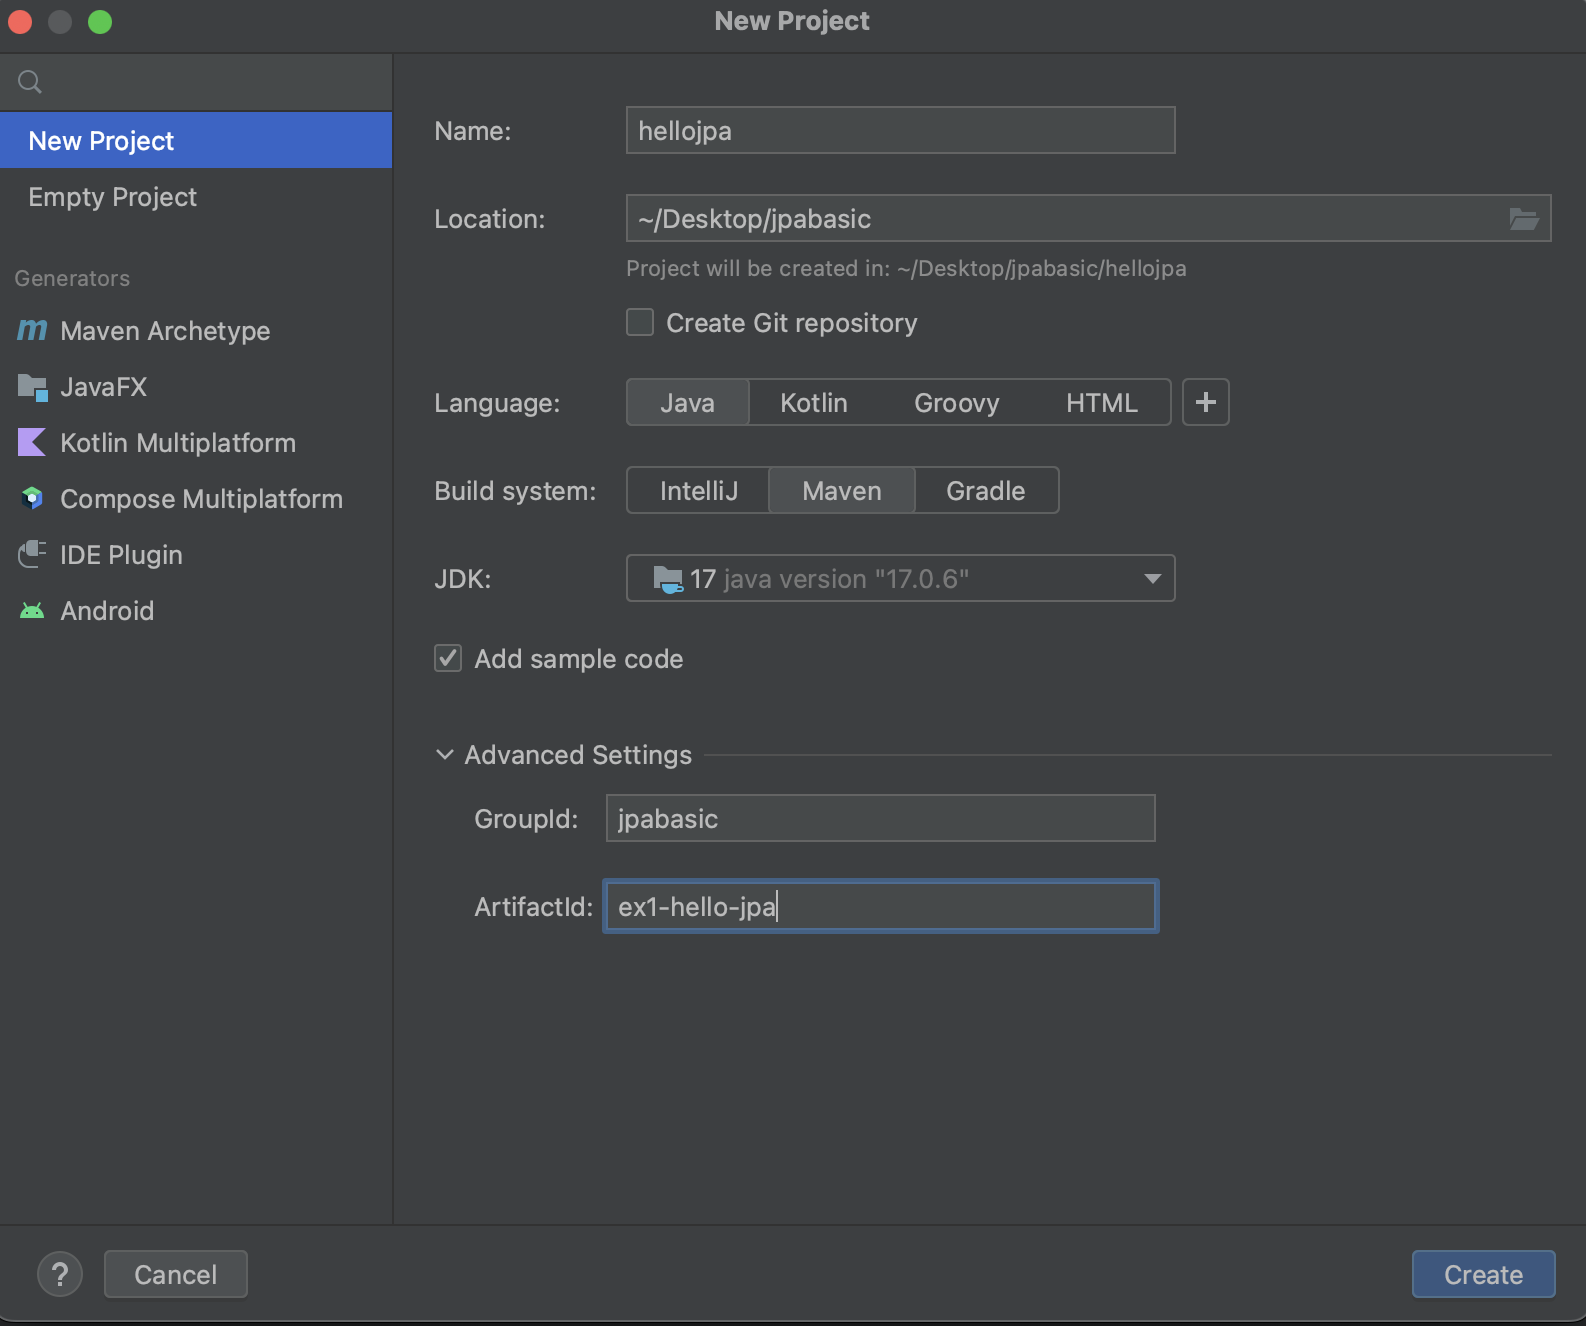Viewport: 1586px width, 1326px height.
Task: Open the Android generator
Action: pos(196,610)
